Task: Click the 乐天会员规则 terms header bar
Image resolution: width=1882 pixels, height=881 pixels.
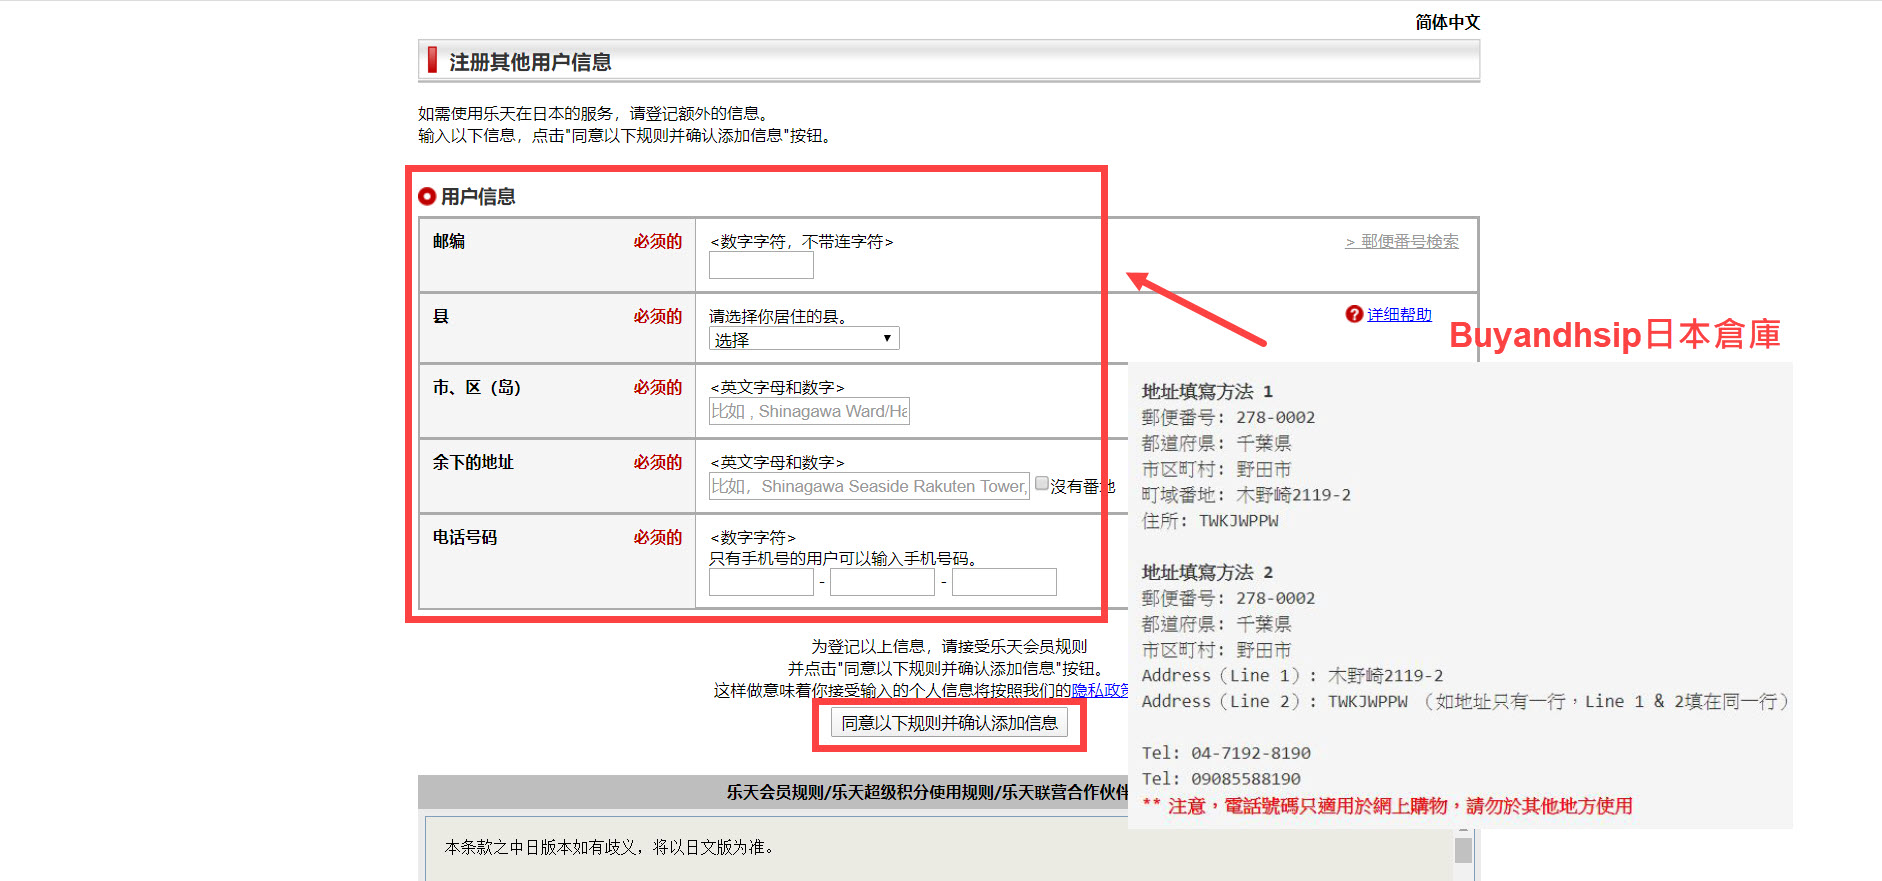Action: [x=772, y=792]
